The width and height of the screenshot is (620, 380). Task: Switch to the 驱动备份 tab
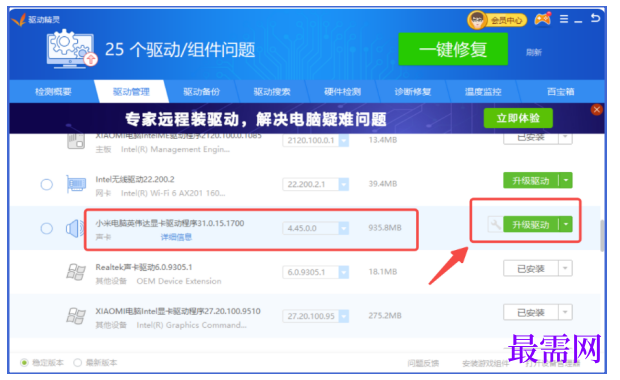click(201, 92)
